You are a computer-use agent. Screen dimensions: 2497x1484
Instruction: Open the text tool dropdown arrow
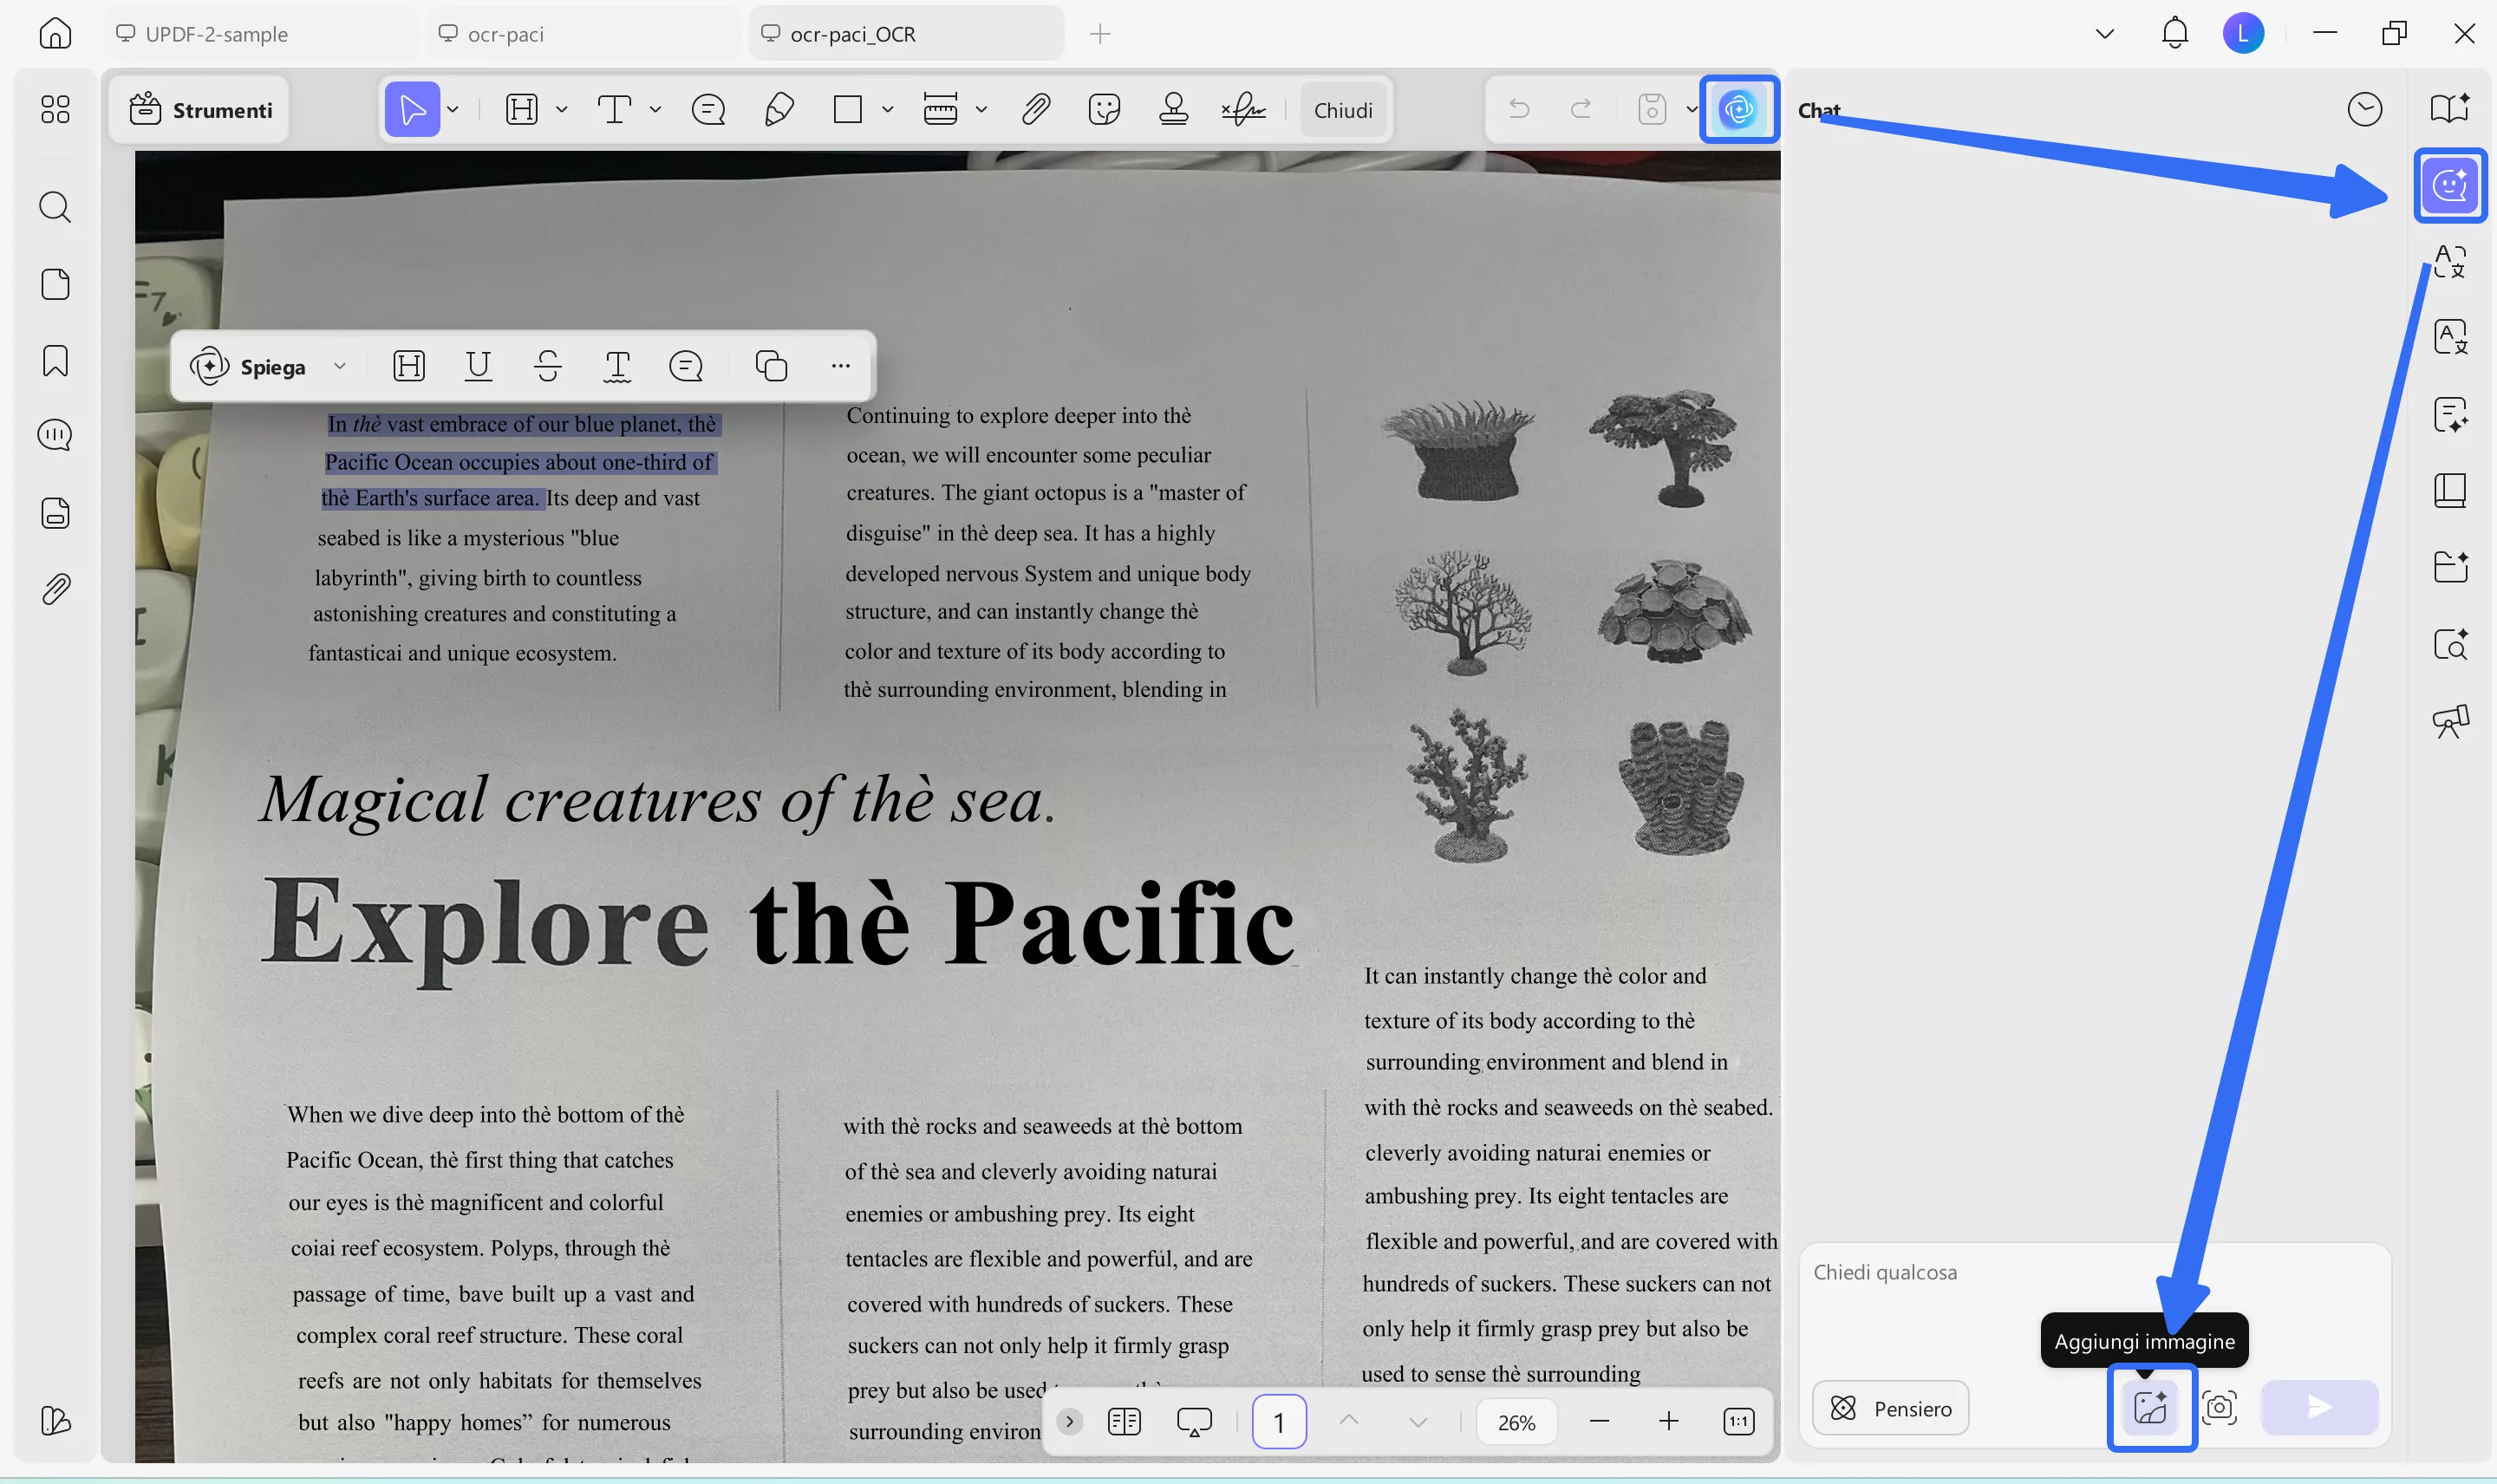(x=656, y=109)
